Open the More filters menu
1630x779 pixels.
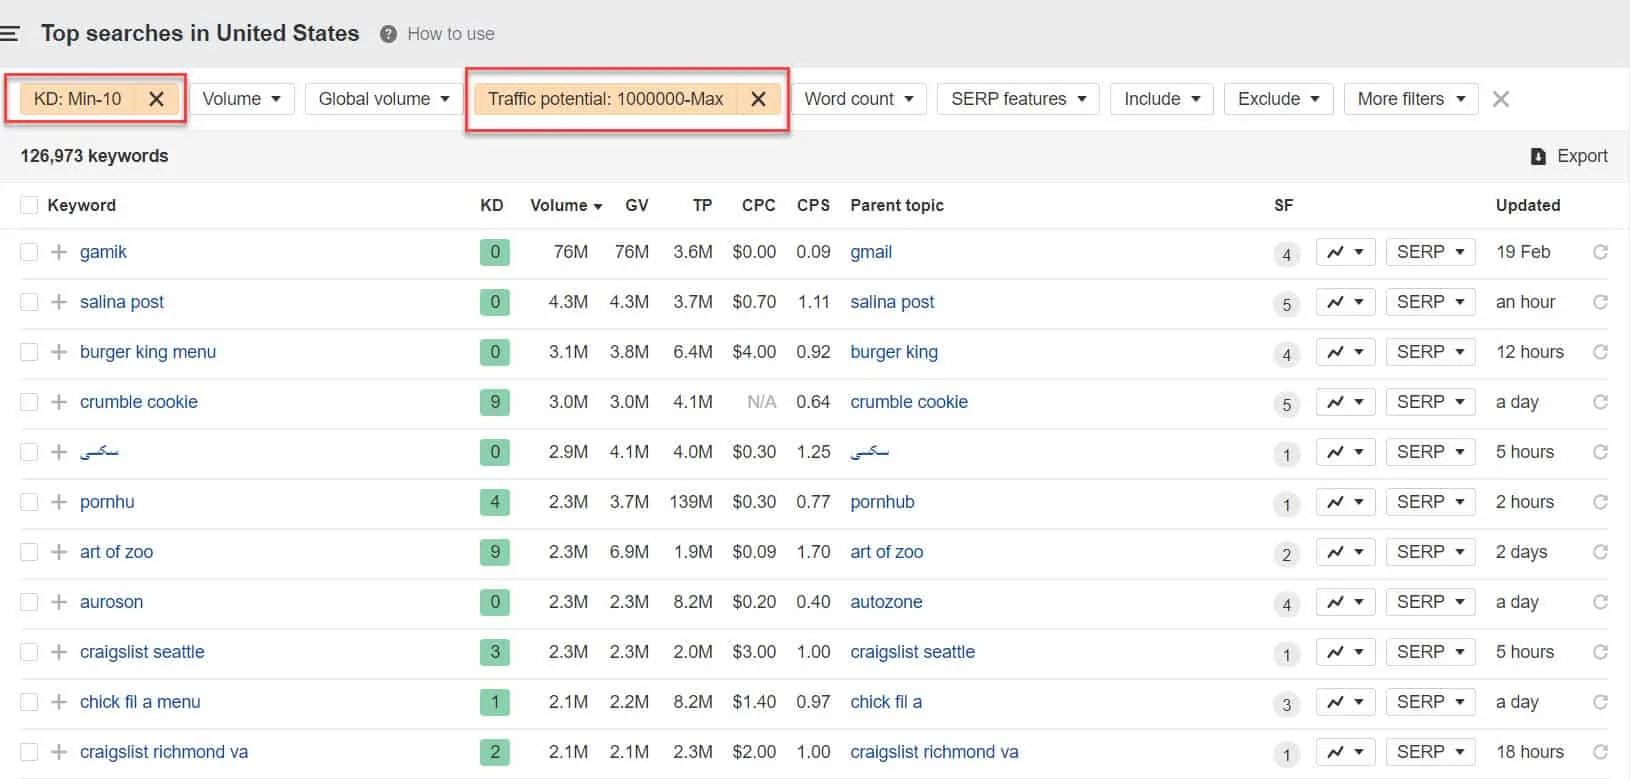point(1410,99)
